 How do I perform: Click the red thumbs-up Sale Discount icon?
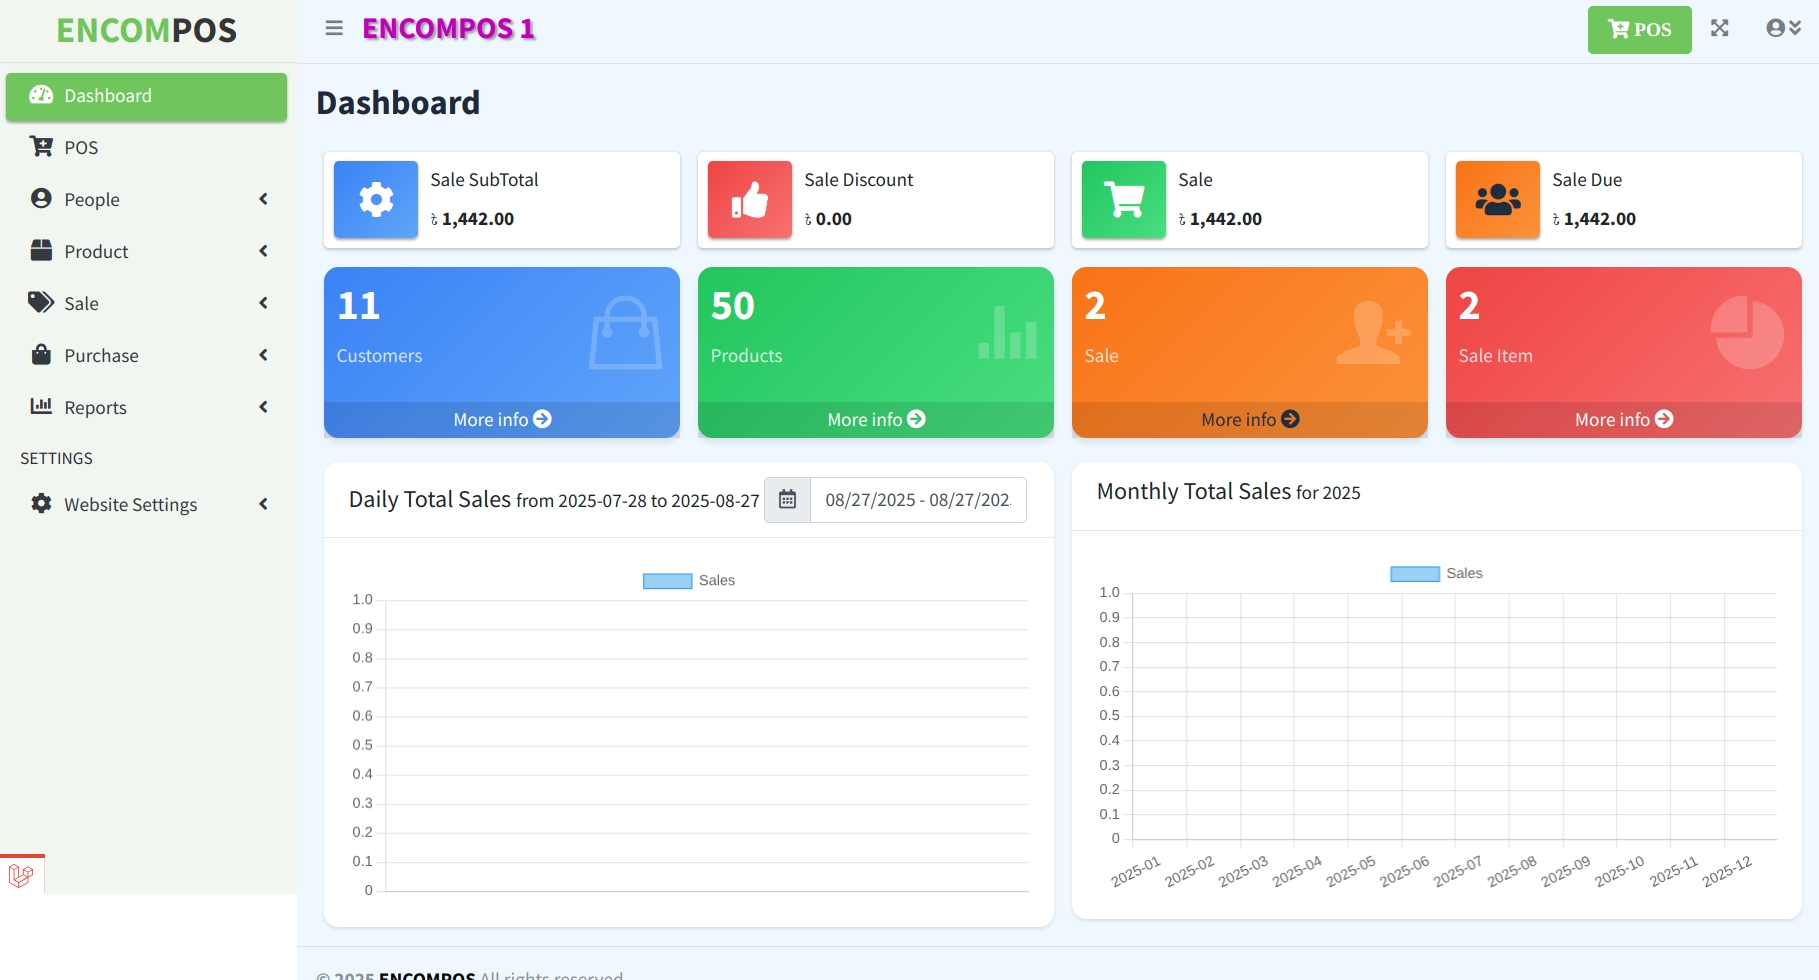pyautogui.click(x=750, y=200)
